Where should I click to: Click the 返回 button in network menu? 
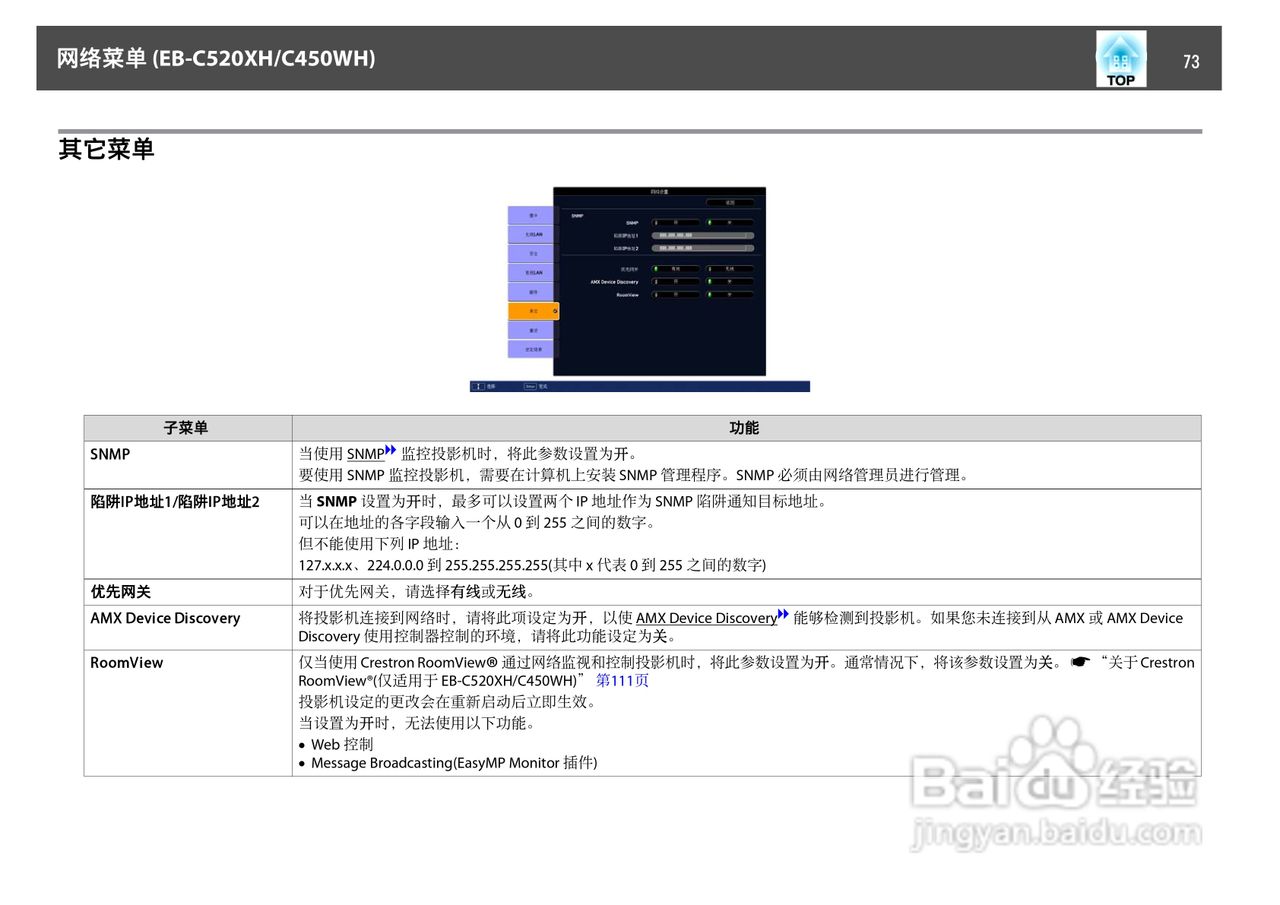click(730, 203)
